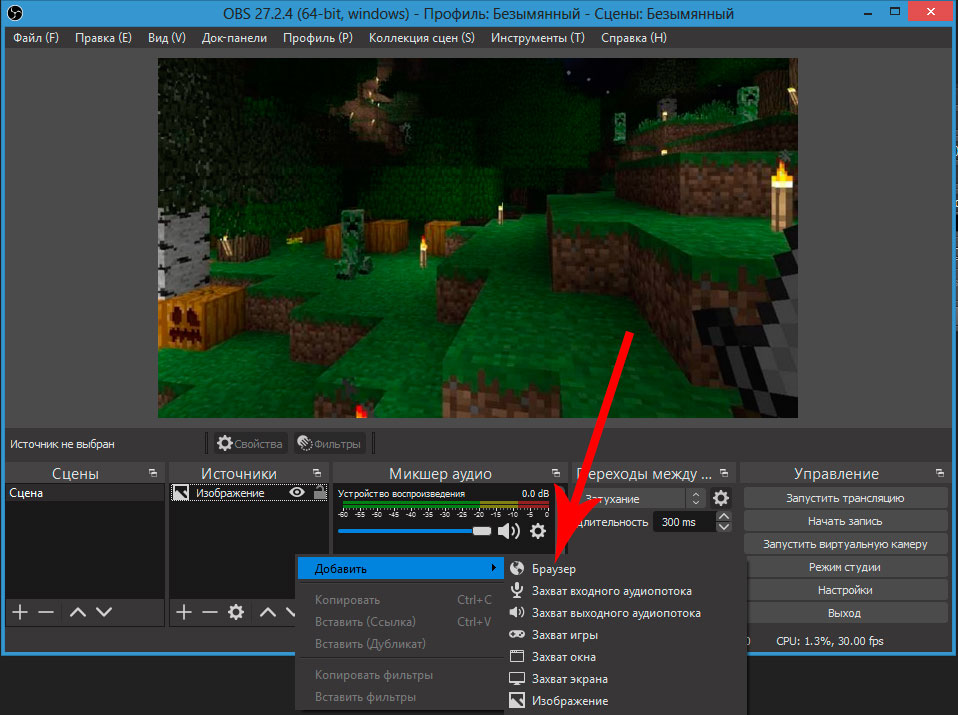Viewport: 958px width, 715px height.
Task: Add a Захват экрана source
Action: 626,679
